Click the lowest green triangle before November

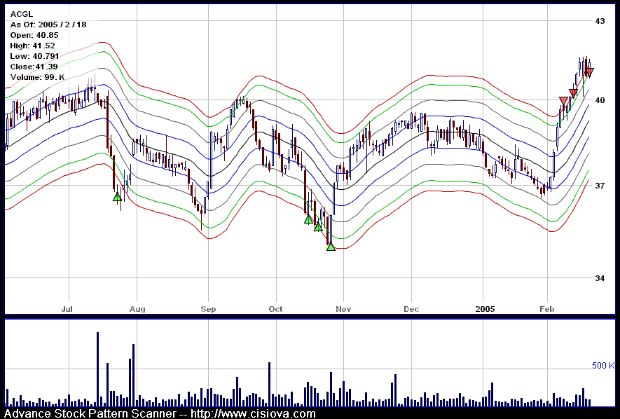[x=331, y=247]
